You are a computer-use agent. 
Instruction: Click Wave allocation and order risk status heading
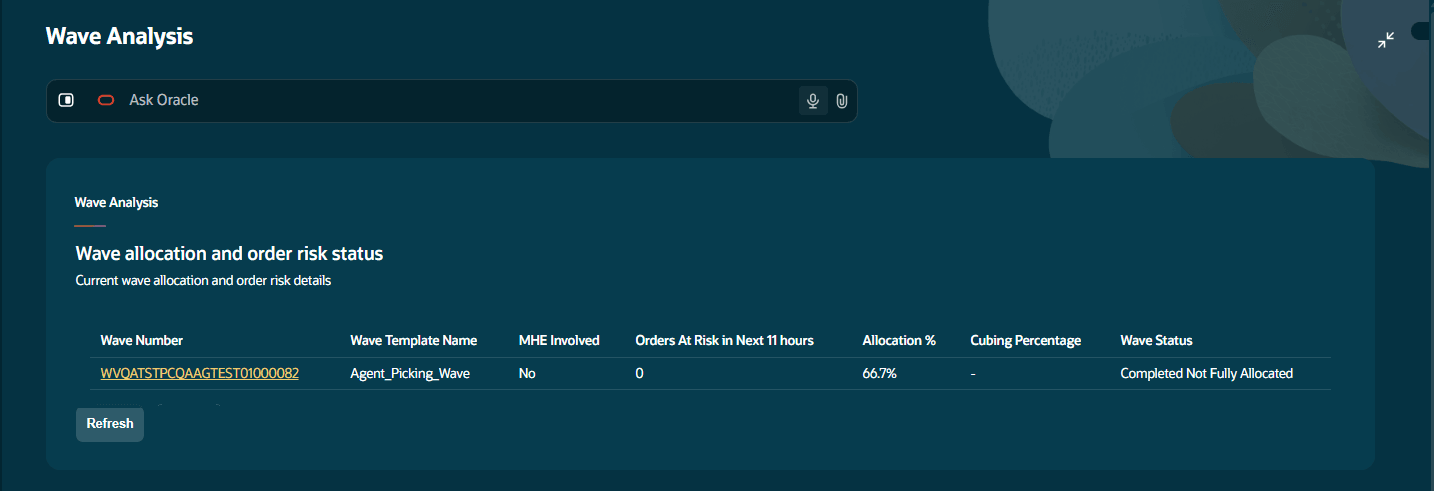(229, 253)
